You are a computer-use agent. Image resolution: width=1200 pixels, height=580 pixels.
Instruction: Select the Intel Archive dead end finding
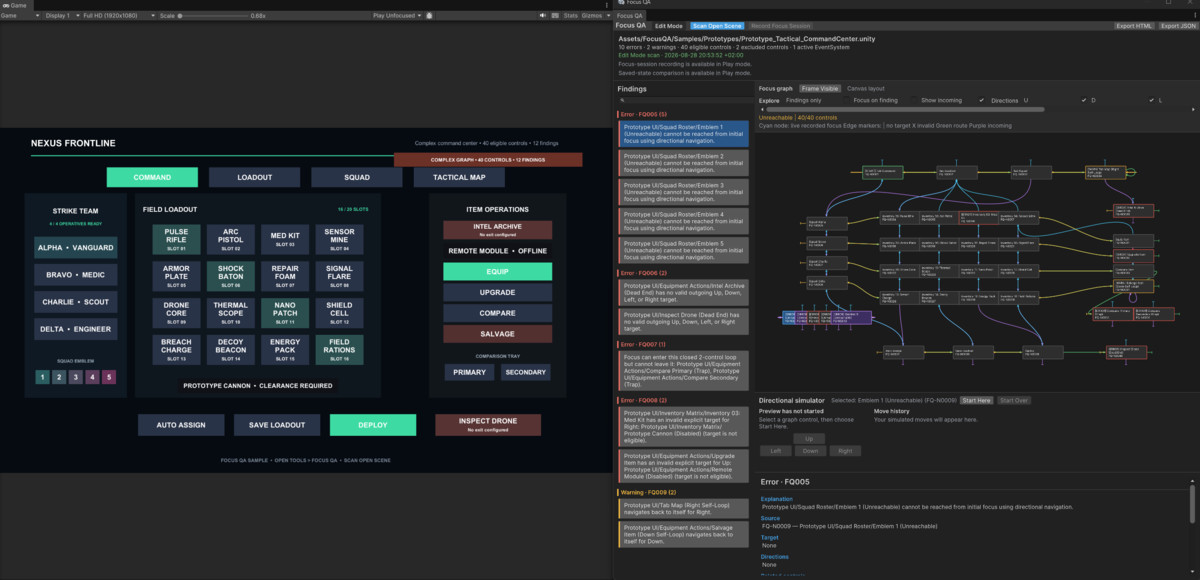tap(683, 294)
